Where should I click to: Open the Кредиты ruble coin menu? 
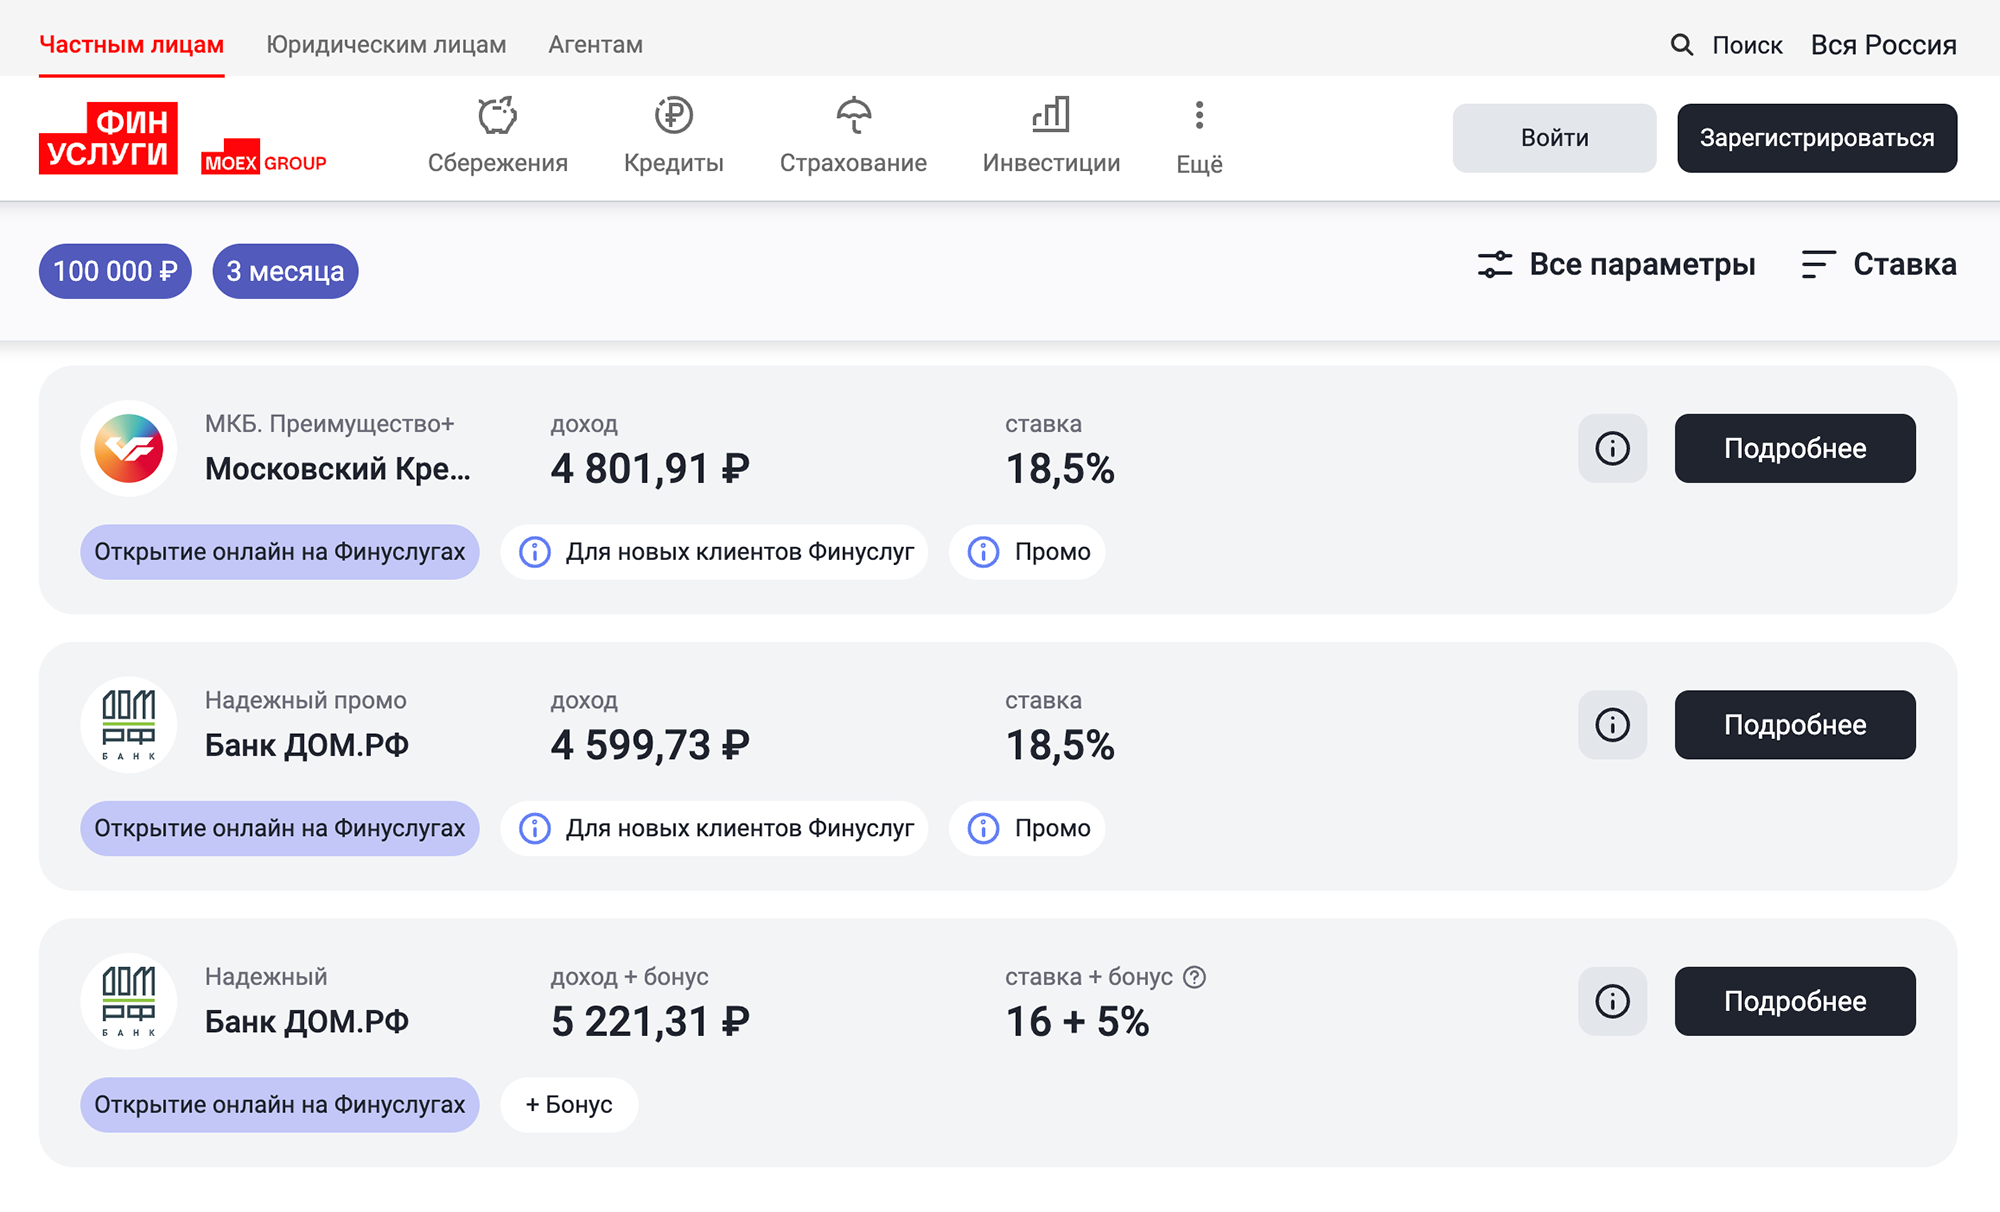point(673,137)
